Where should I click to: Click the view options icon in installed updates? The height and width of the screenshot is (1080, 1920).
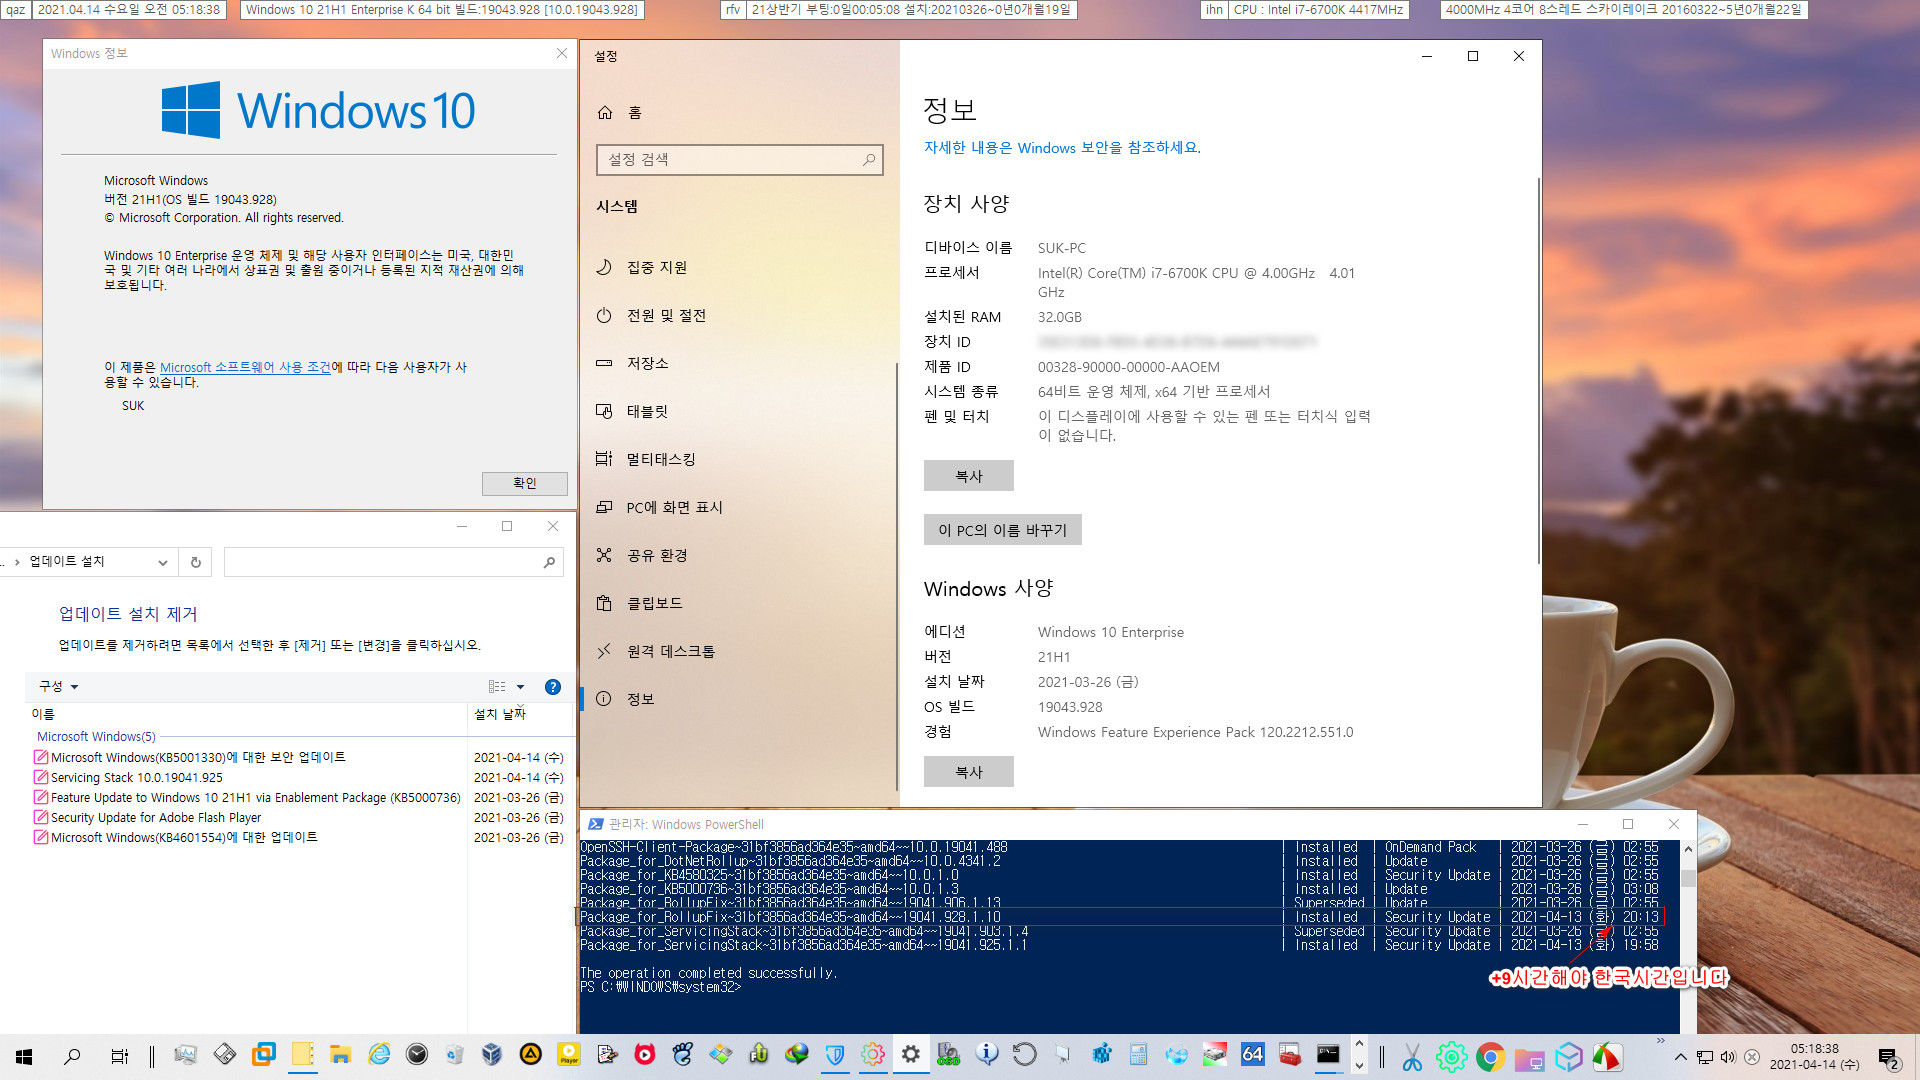pyautogui.click(x=497, y=687)
